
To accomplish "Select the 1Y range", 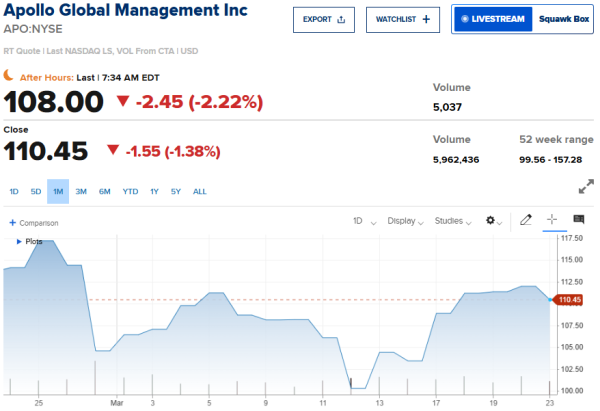I will click(154, 191).
